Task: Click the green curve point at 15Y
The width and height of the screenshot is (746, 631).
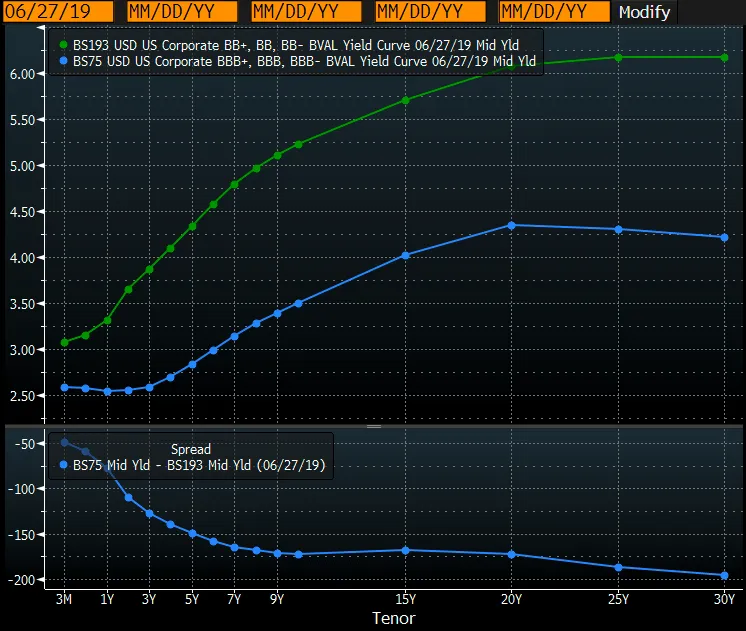Action: [x=405, y=100]
